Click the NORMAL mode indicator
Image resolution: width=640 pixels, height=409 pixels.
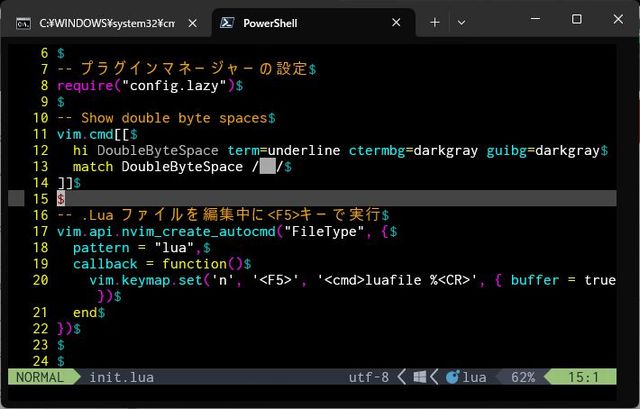39,377
